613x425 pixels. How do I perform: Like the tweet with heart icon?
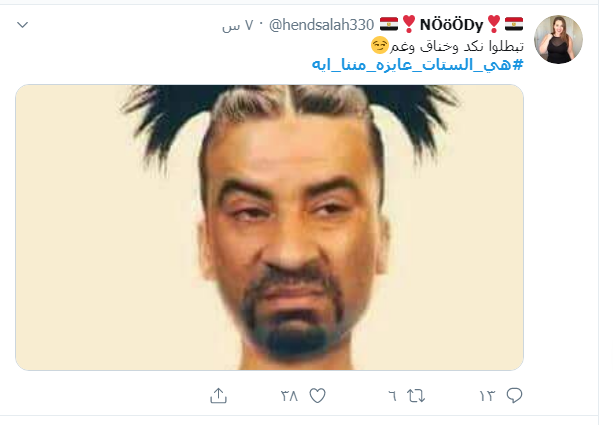[317, 396]
